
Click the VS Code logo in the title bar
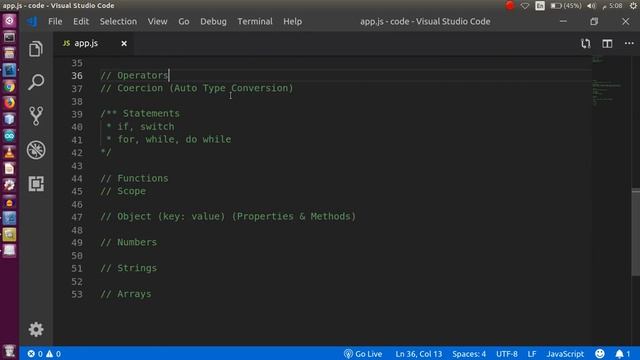coord(32,21)
